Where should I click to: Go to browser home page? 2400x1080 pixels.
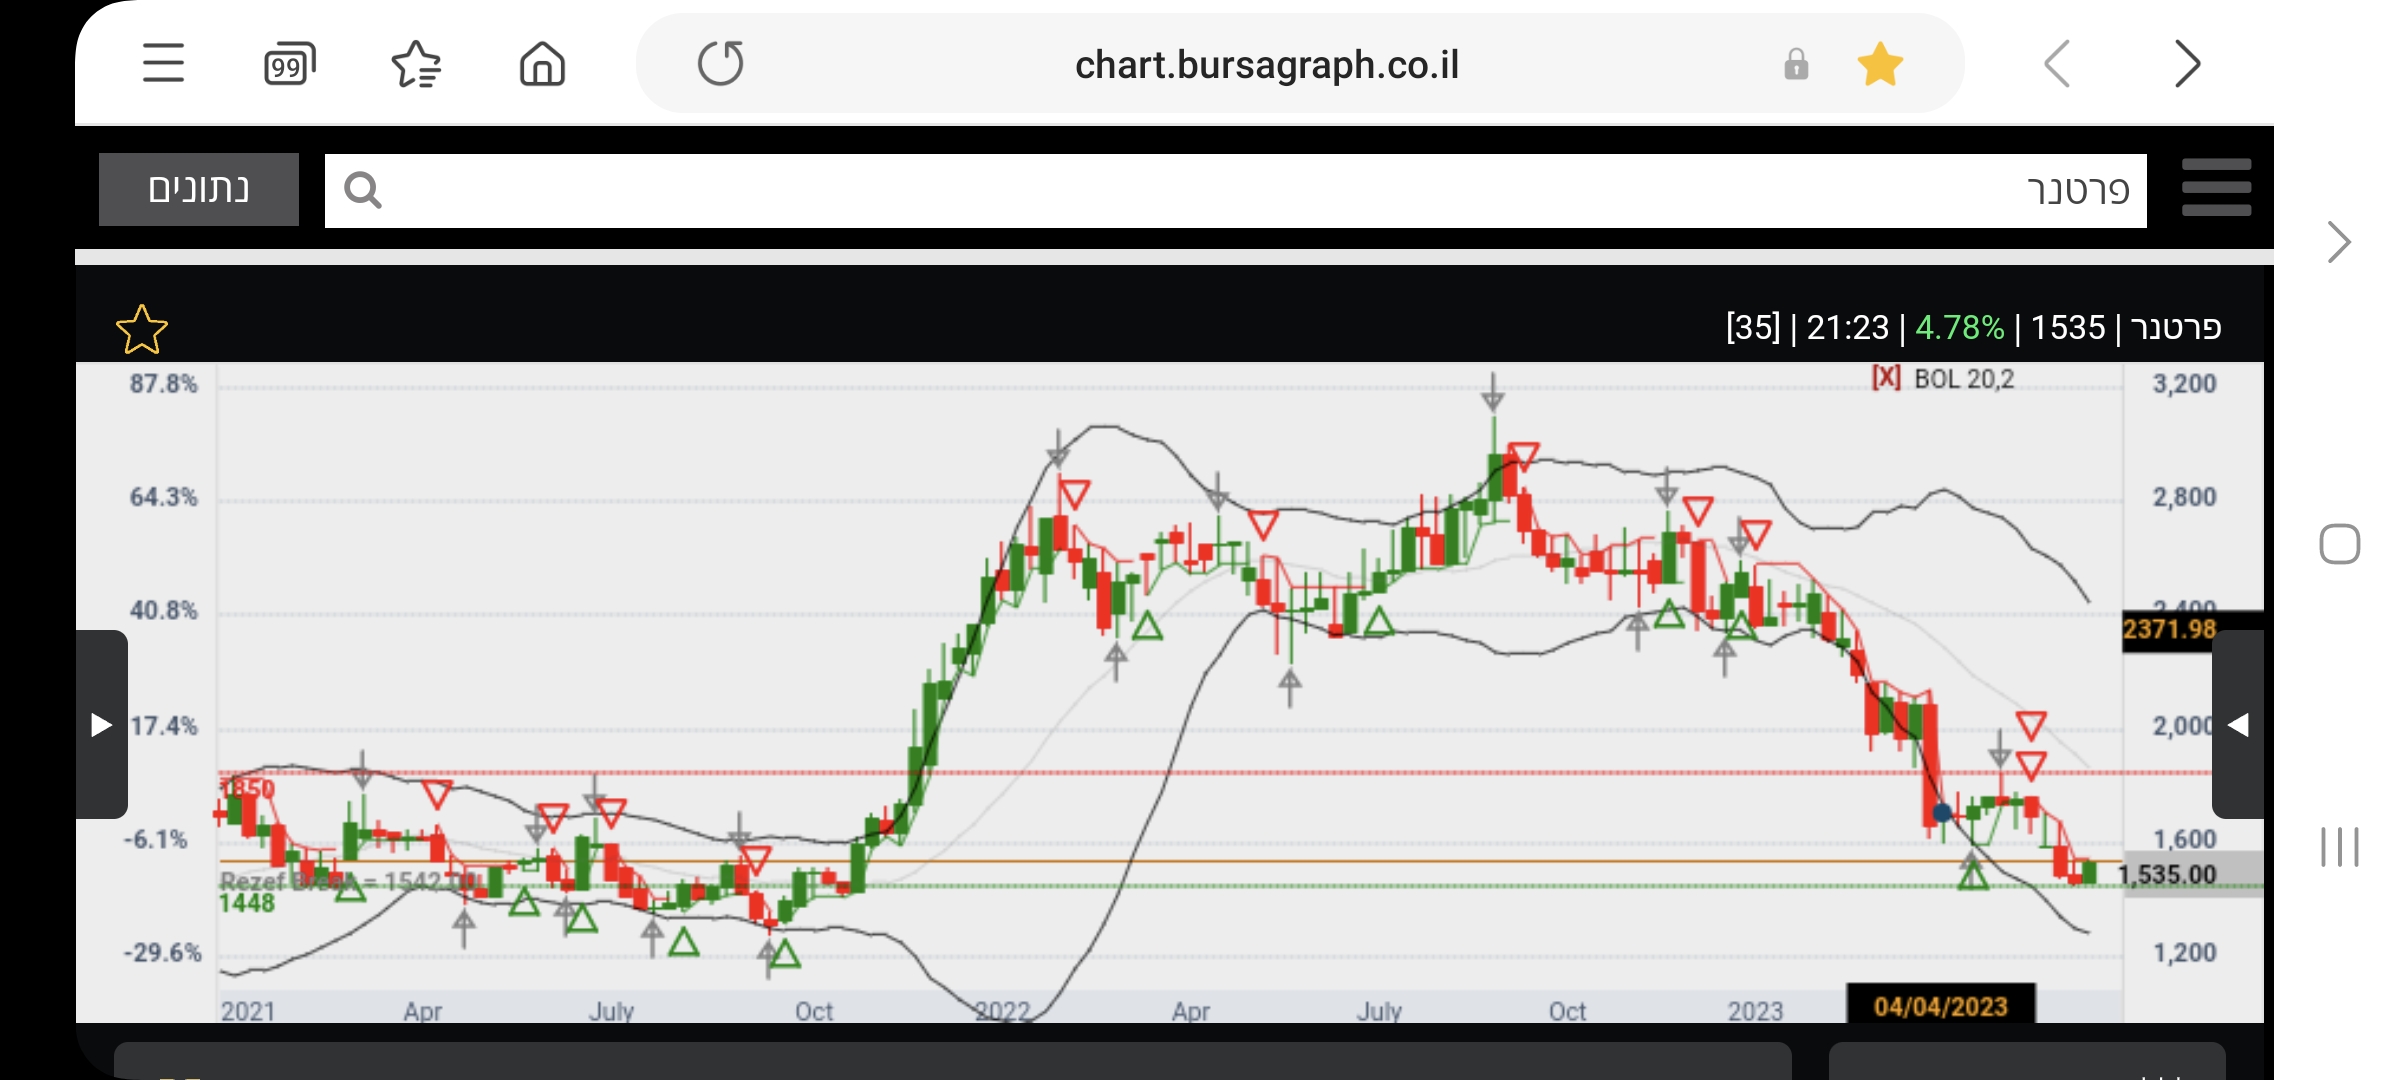pyautogui.click(x=542, y=64)
